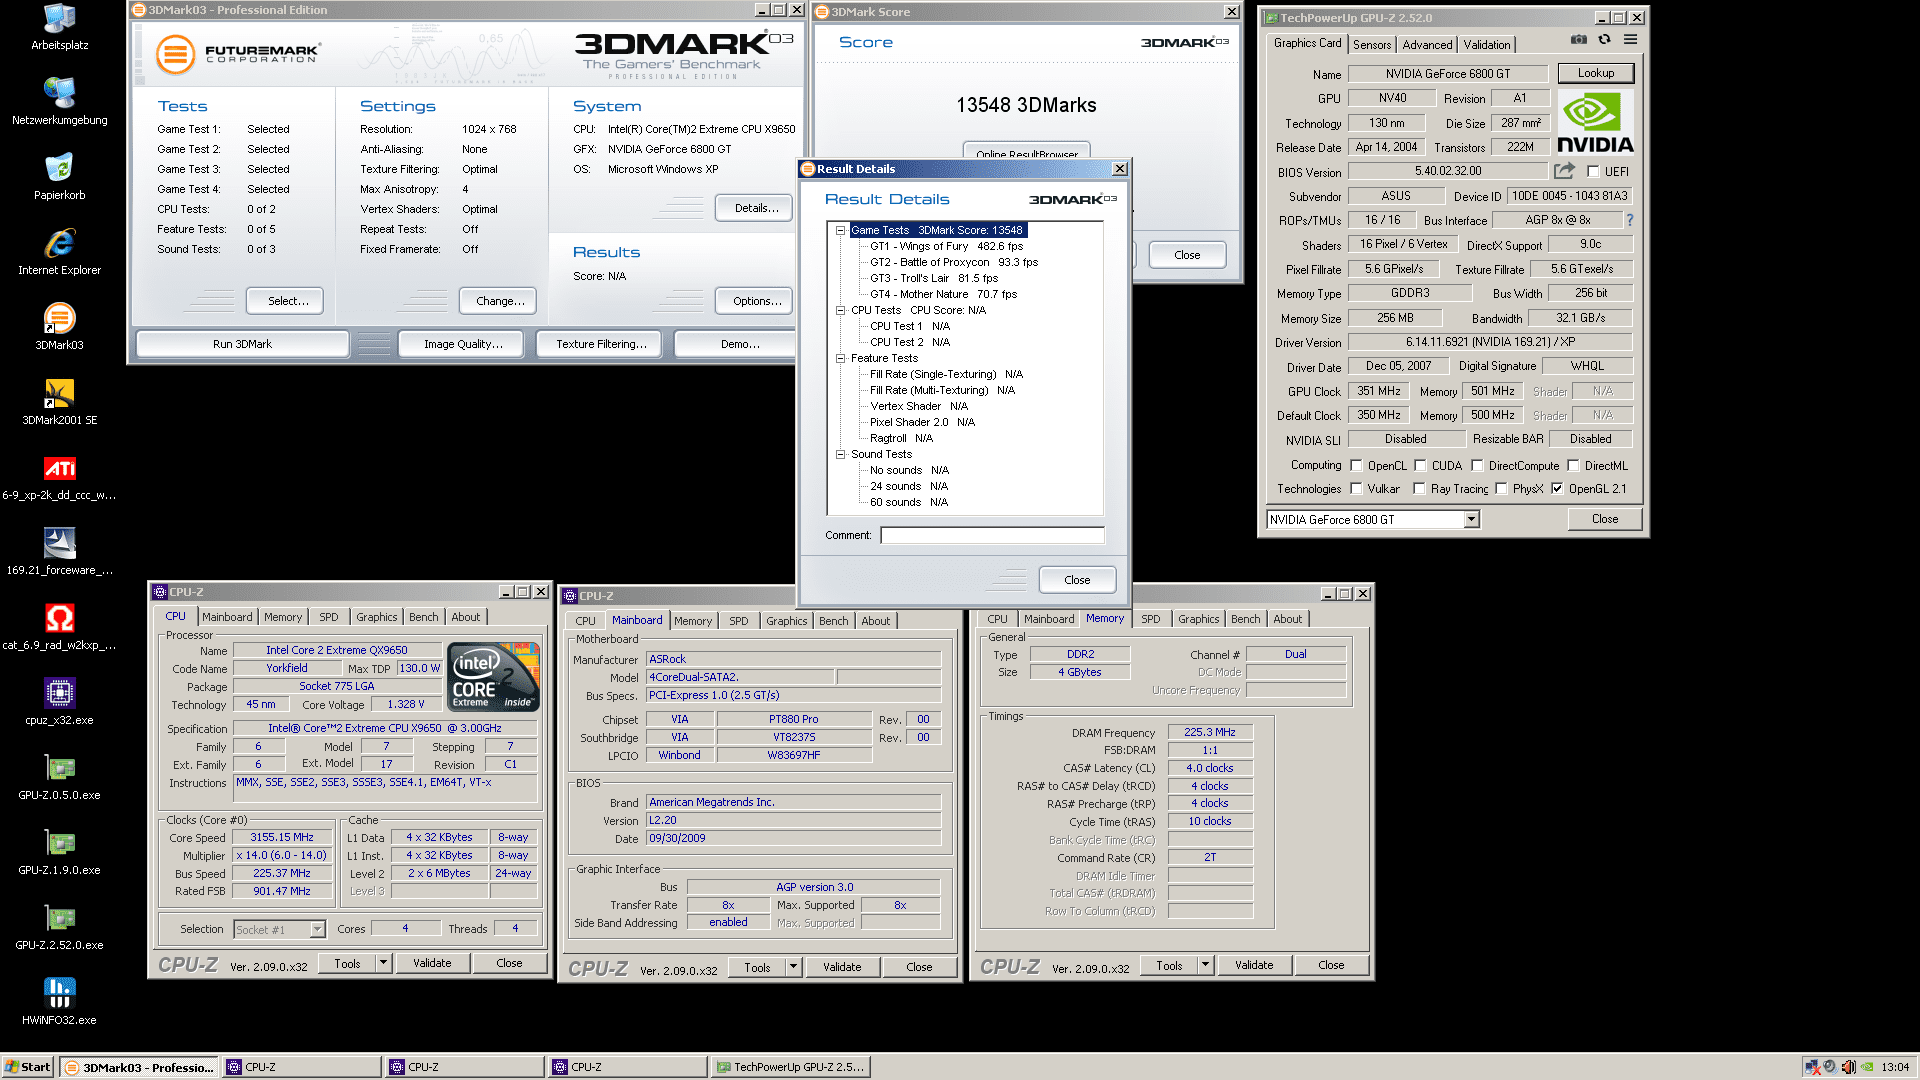
Task: Collapse the Feature Tests tree node
Action: 841,358
